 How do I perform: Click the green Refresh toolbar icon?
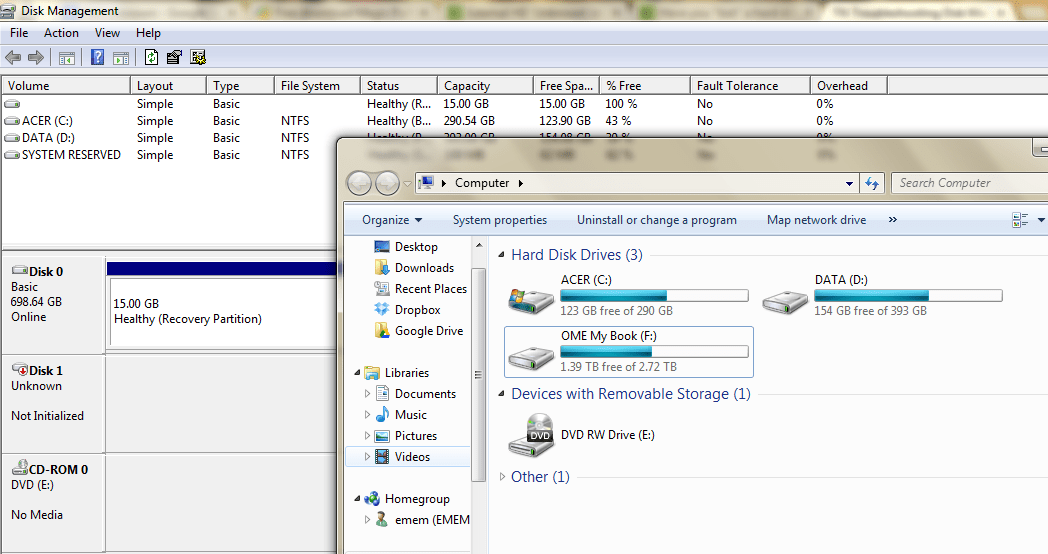151,57
